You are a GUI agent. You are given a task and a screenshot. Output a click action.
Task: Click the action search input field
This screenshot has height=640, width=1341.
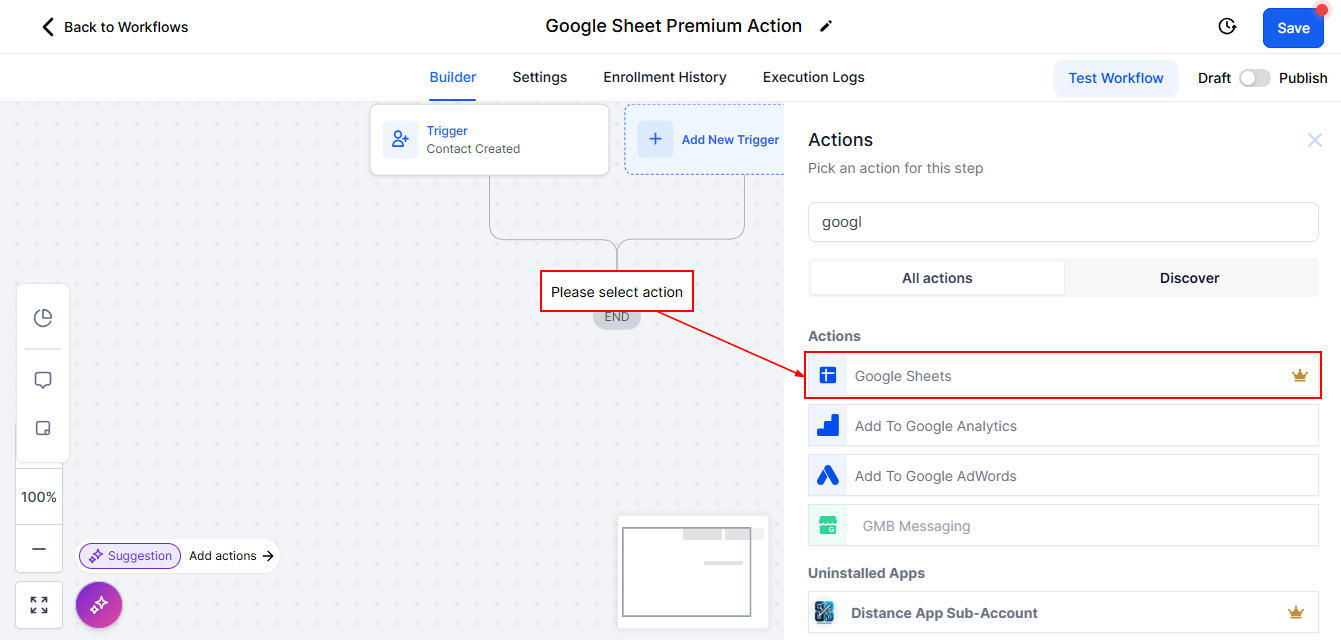(x=1062, y=222)
